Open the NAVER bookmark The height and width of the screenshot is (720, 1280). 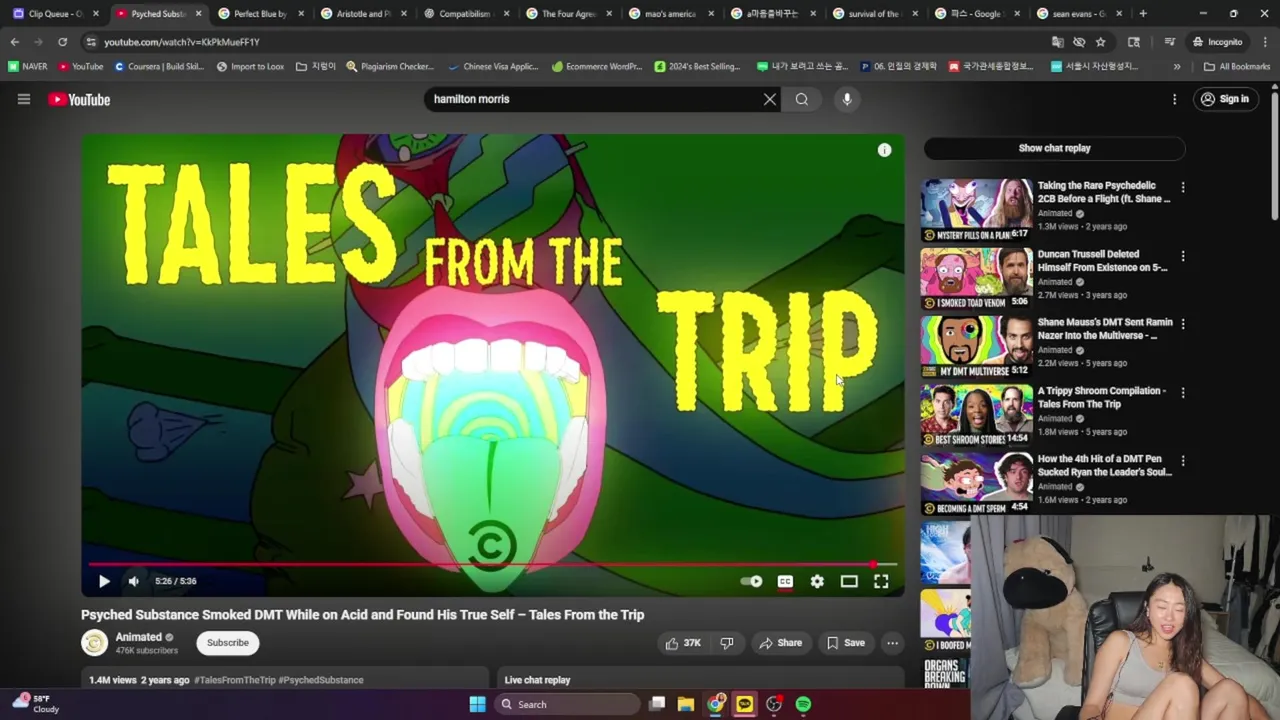tap(28, 67)
